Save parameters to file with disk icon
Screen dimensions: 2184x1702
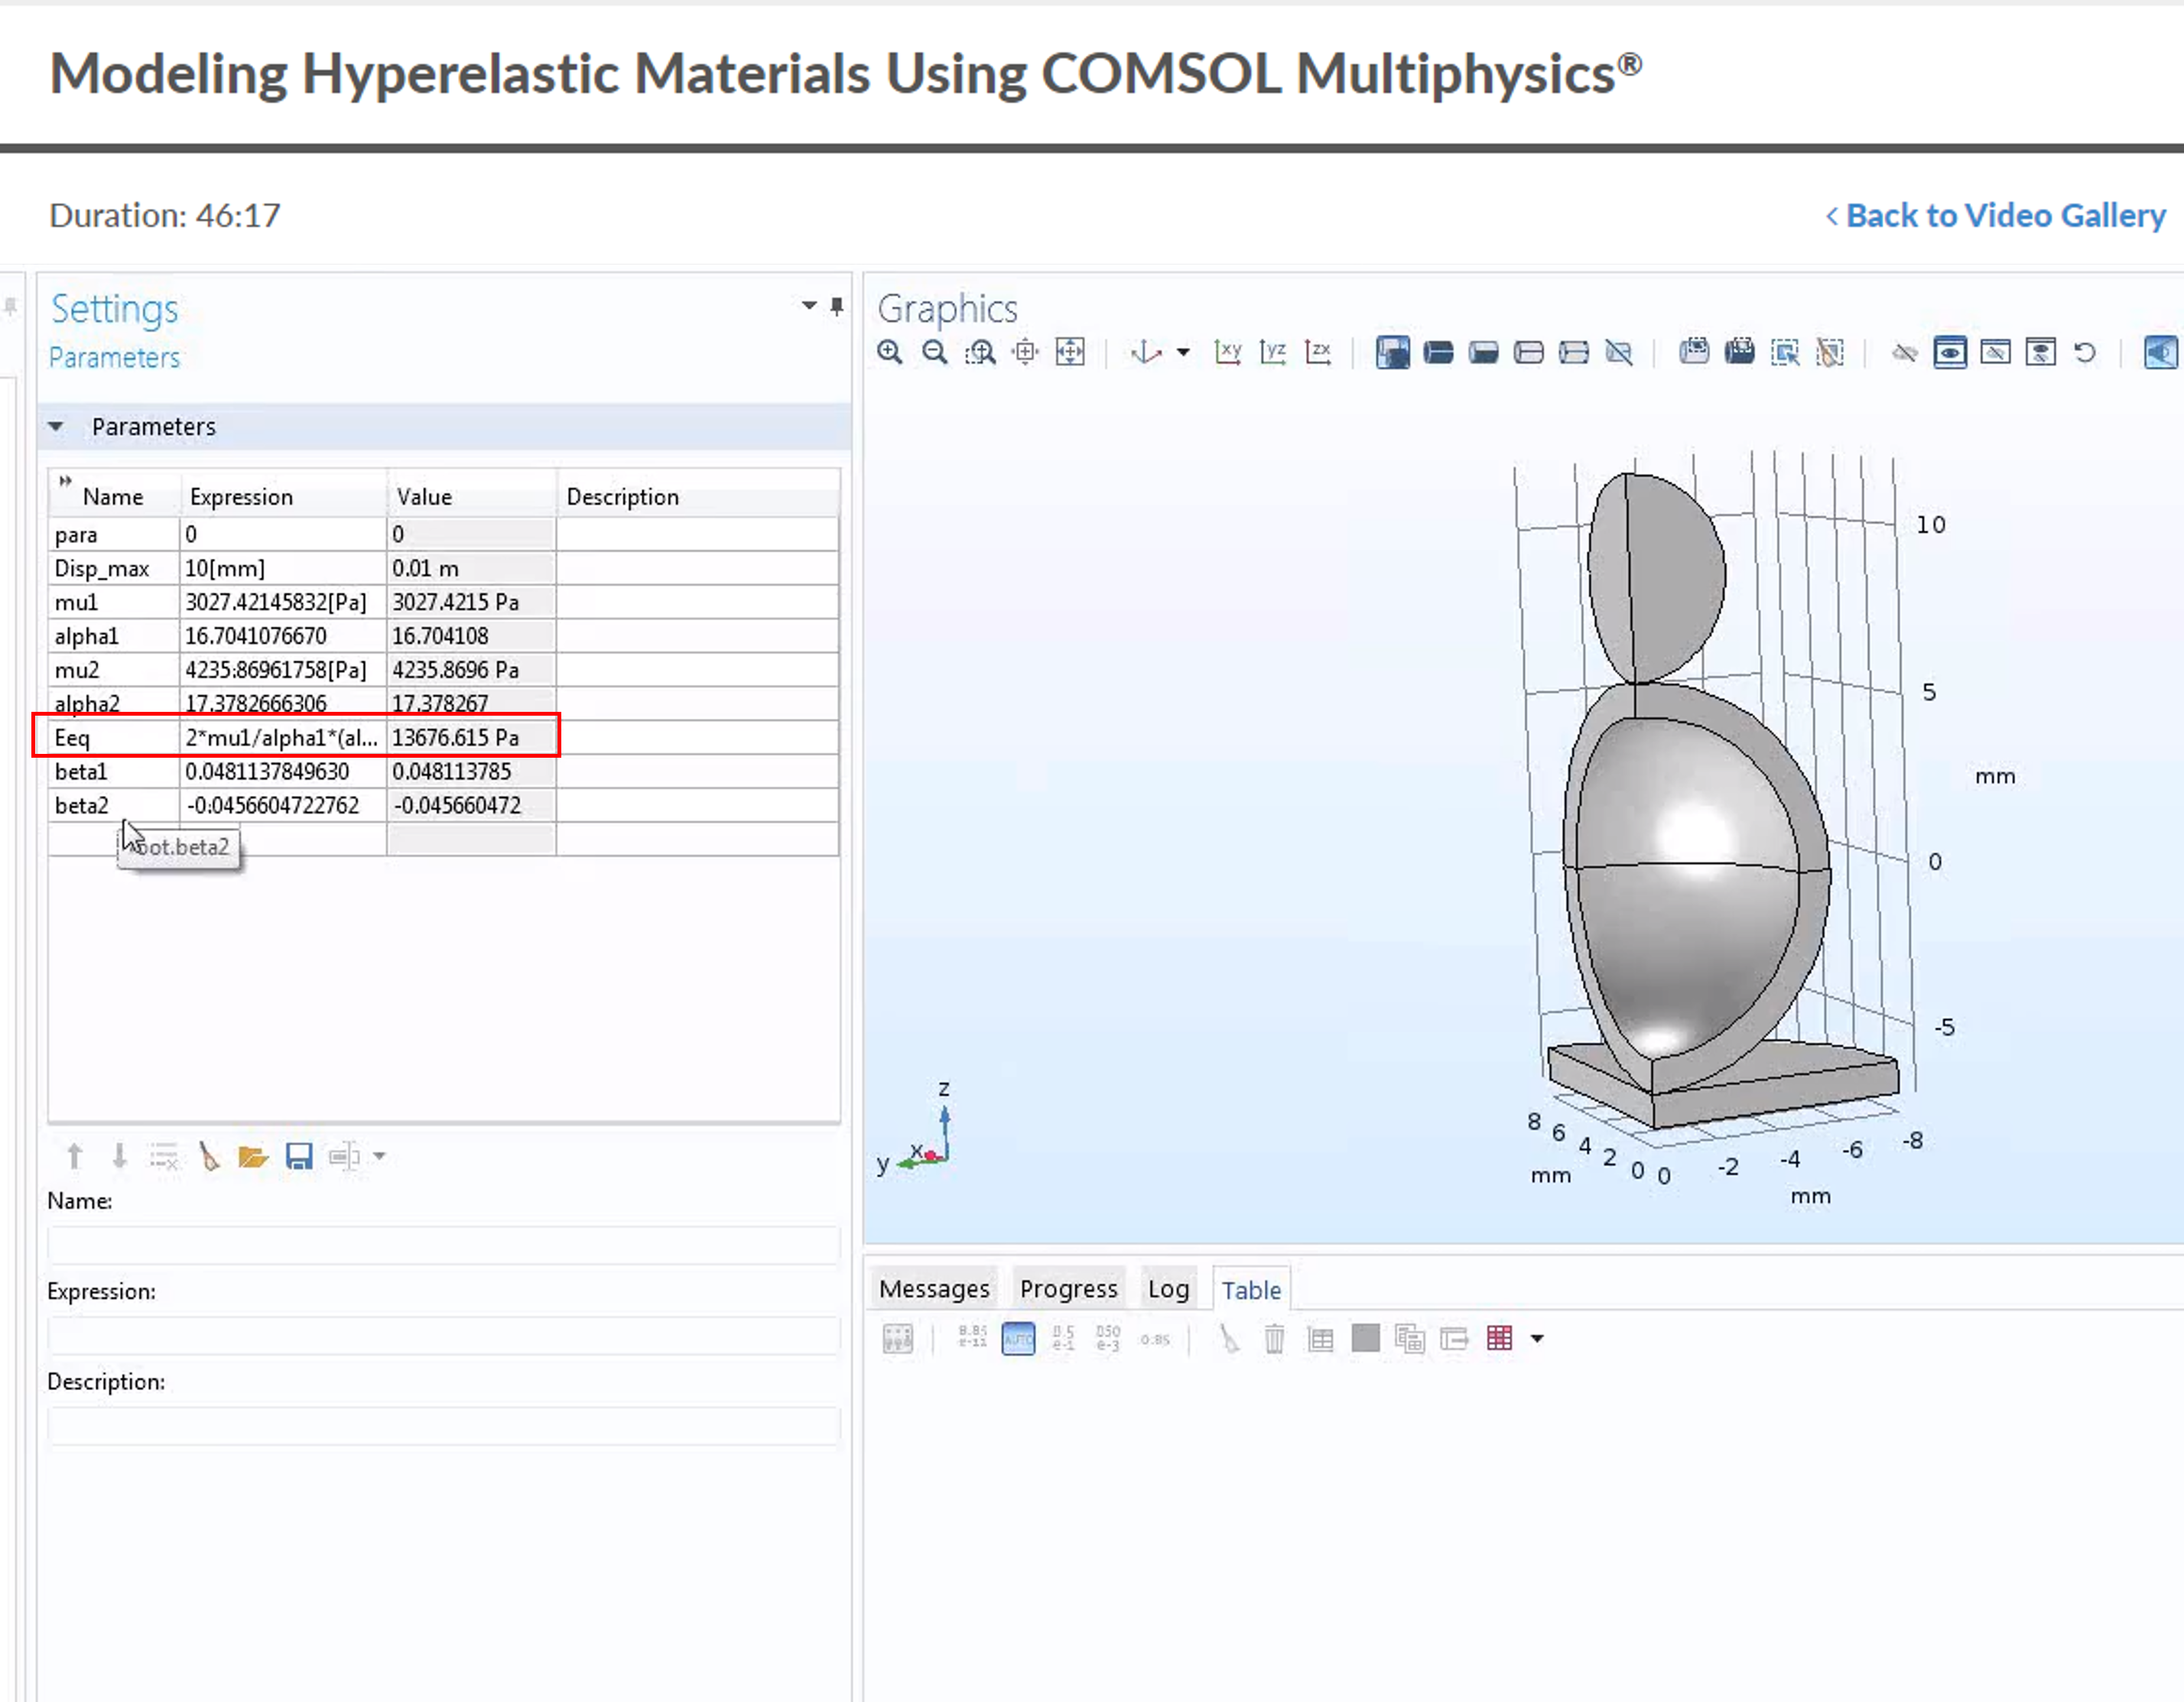[299, 1157]
